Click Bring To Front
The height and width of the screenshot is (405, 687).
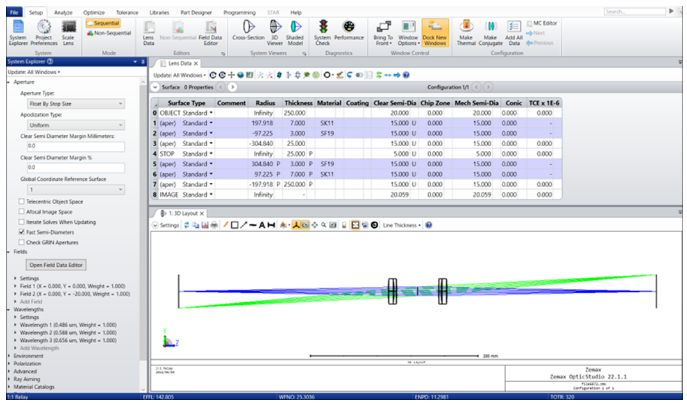[383, 33]
